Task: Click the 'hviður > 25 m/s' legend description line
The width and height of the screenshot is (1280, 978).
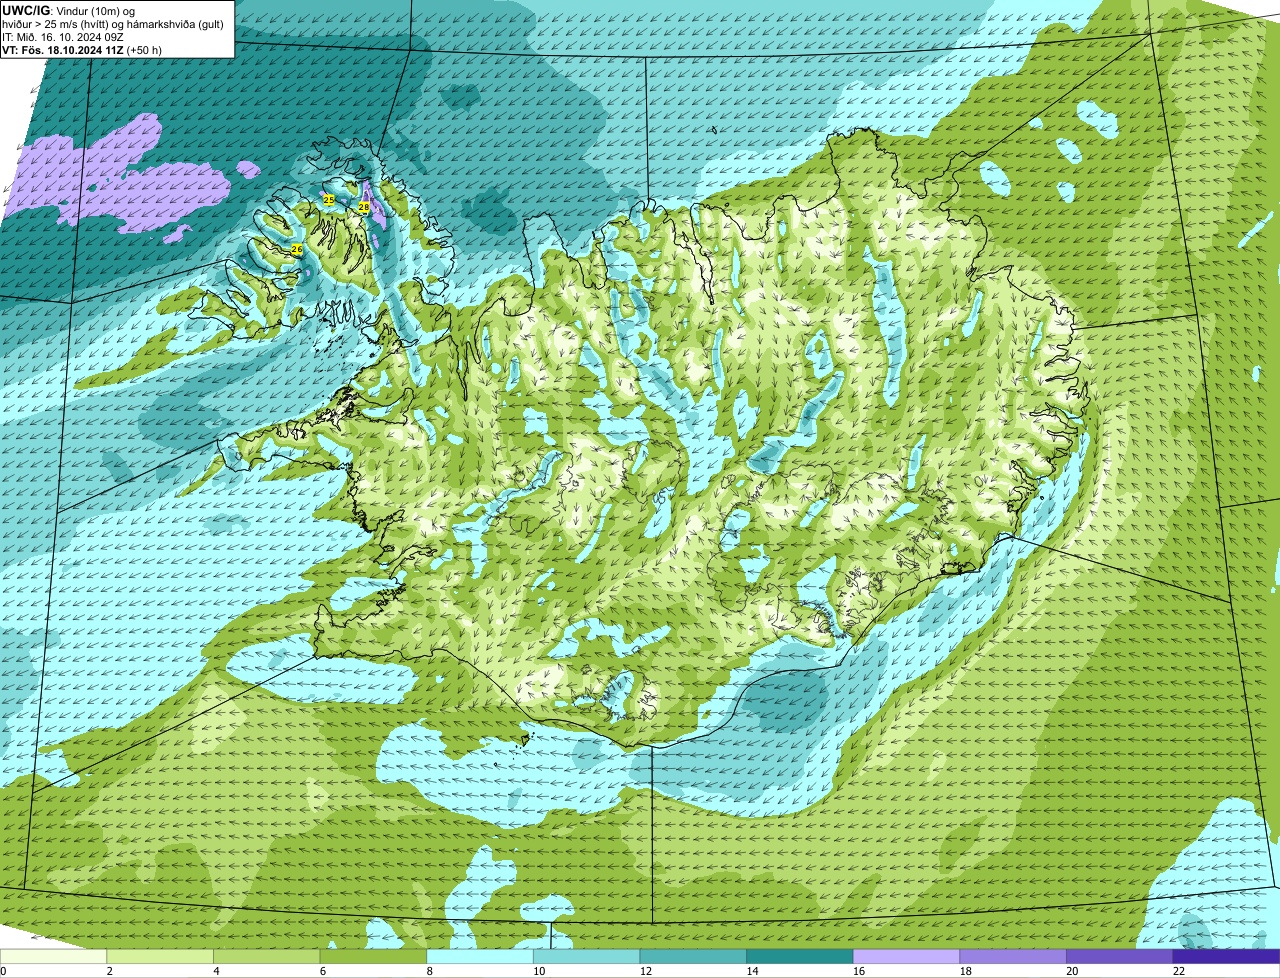Action: point(113,23)
